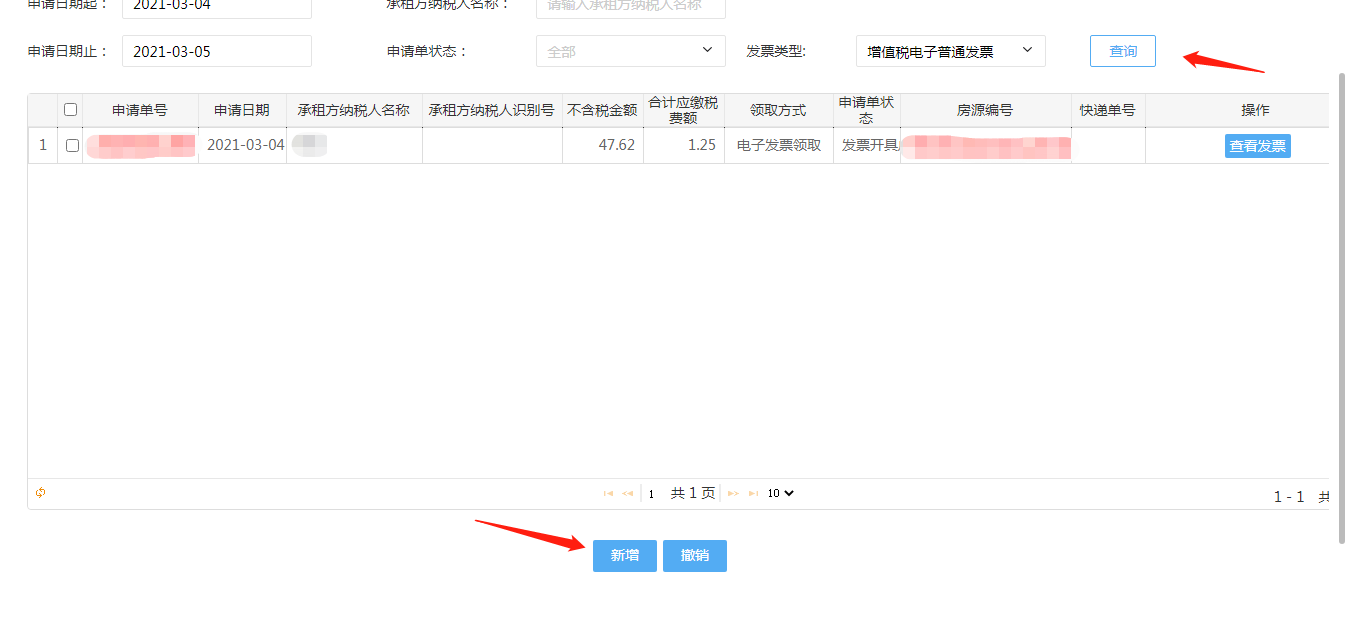Screen dimensions: 1345x622
Task: Go to next page with right arrow icon
Action: tap(731, 493)
